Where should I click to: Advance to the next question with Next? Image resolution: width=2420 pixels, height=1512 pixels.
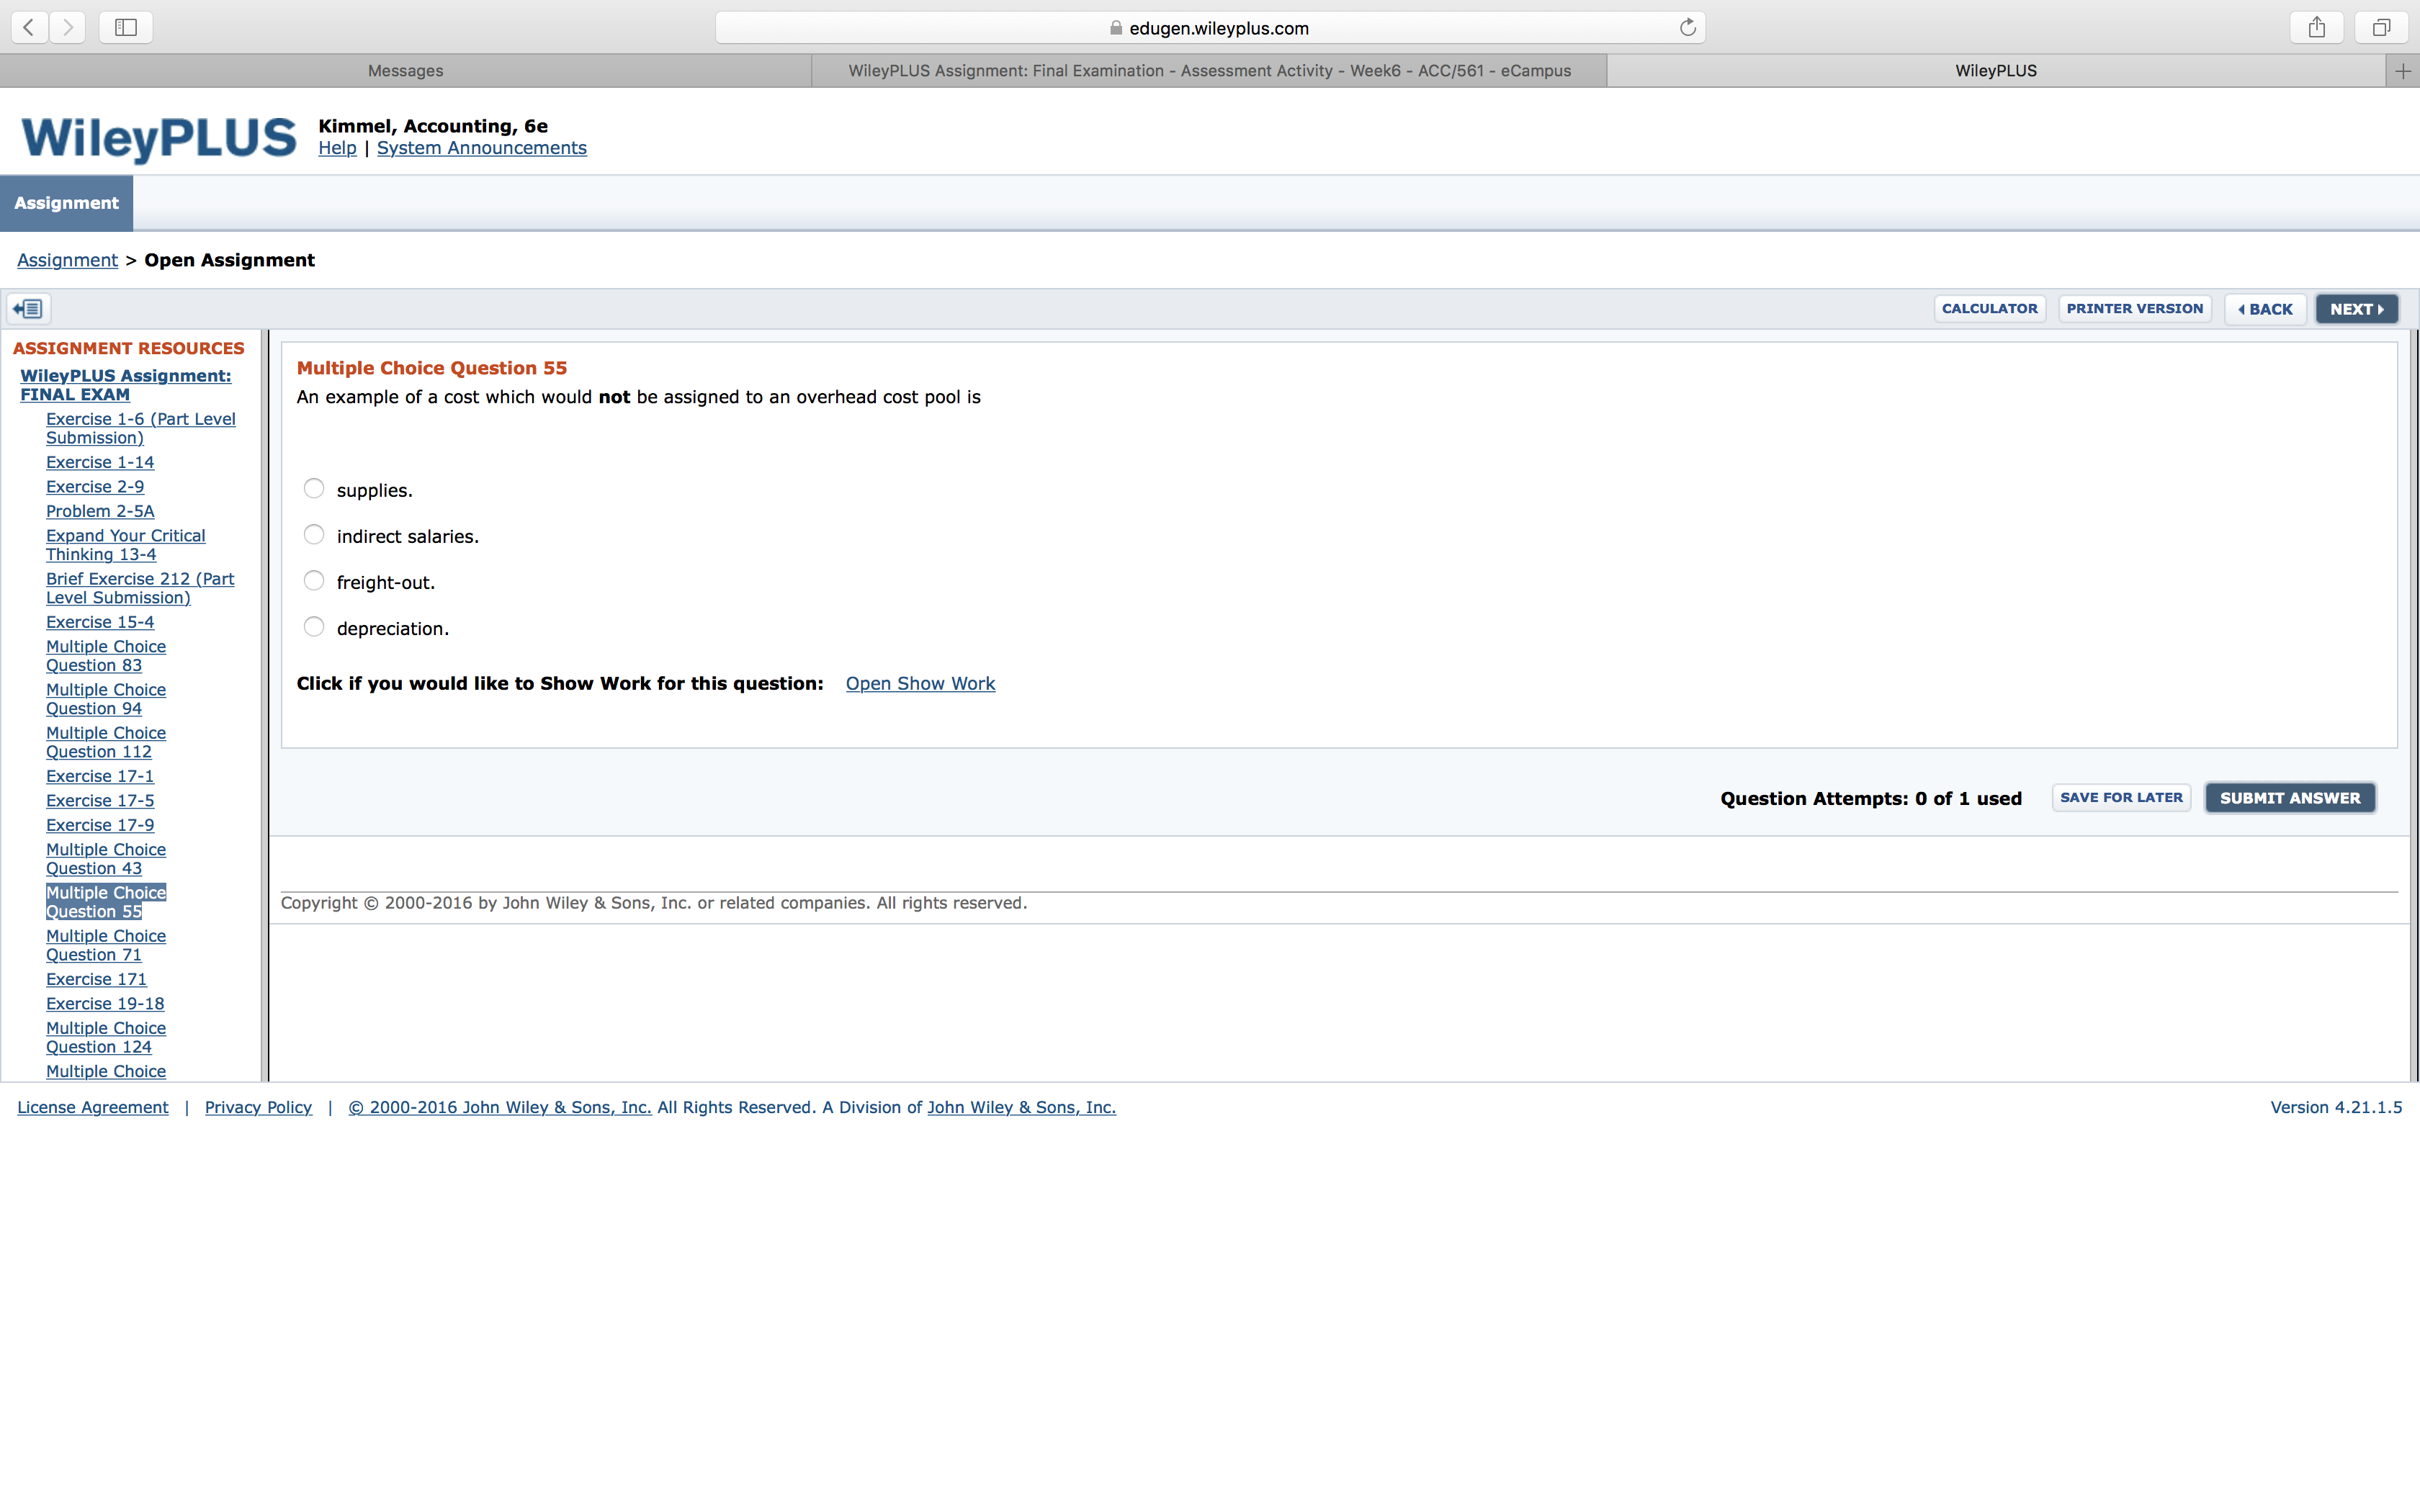pos(2357,309)
